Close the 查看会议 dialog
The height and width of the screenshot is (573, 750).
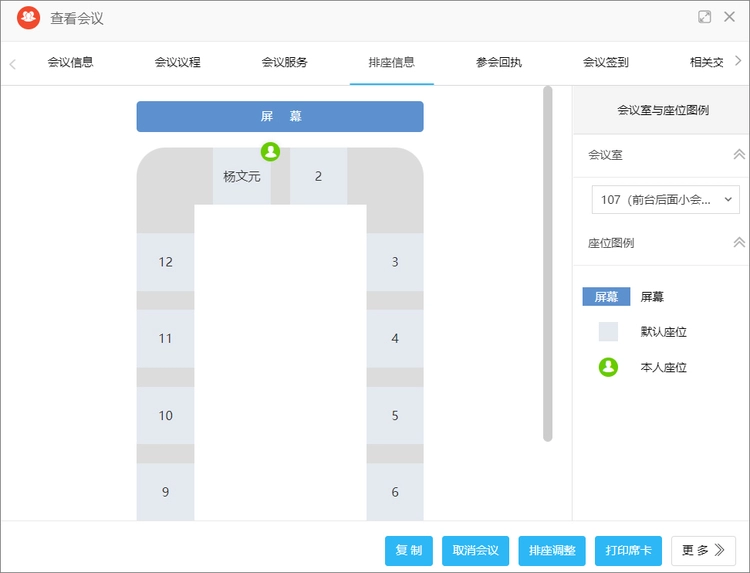[729, 17]
